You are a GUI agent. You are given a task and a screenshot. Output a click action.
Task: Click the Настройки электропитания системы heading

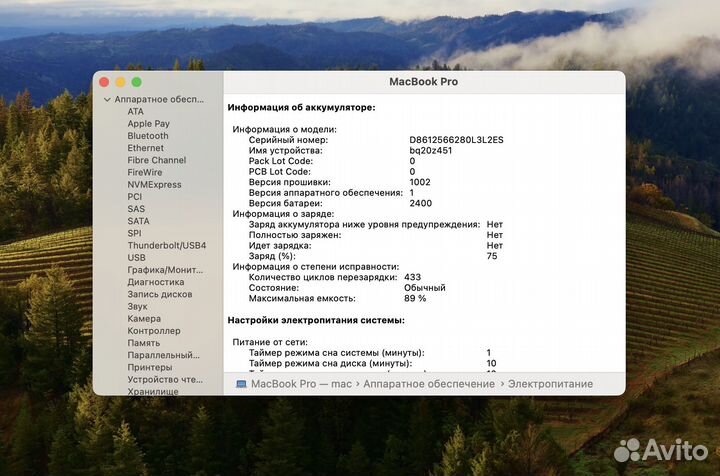pos(316,320)
